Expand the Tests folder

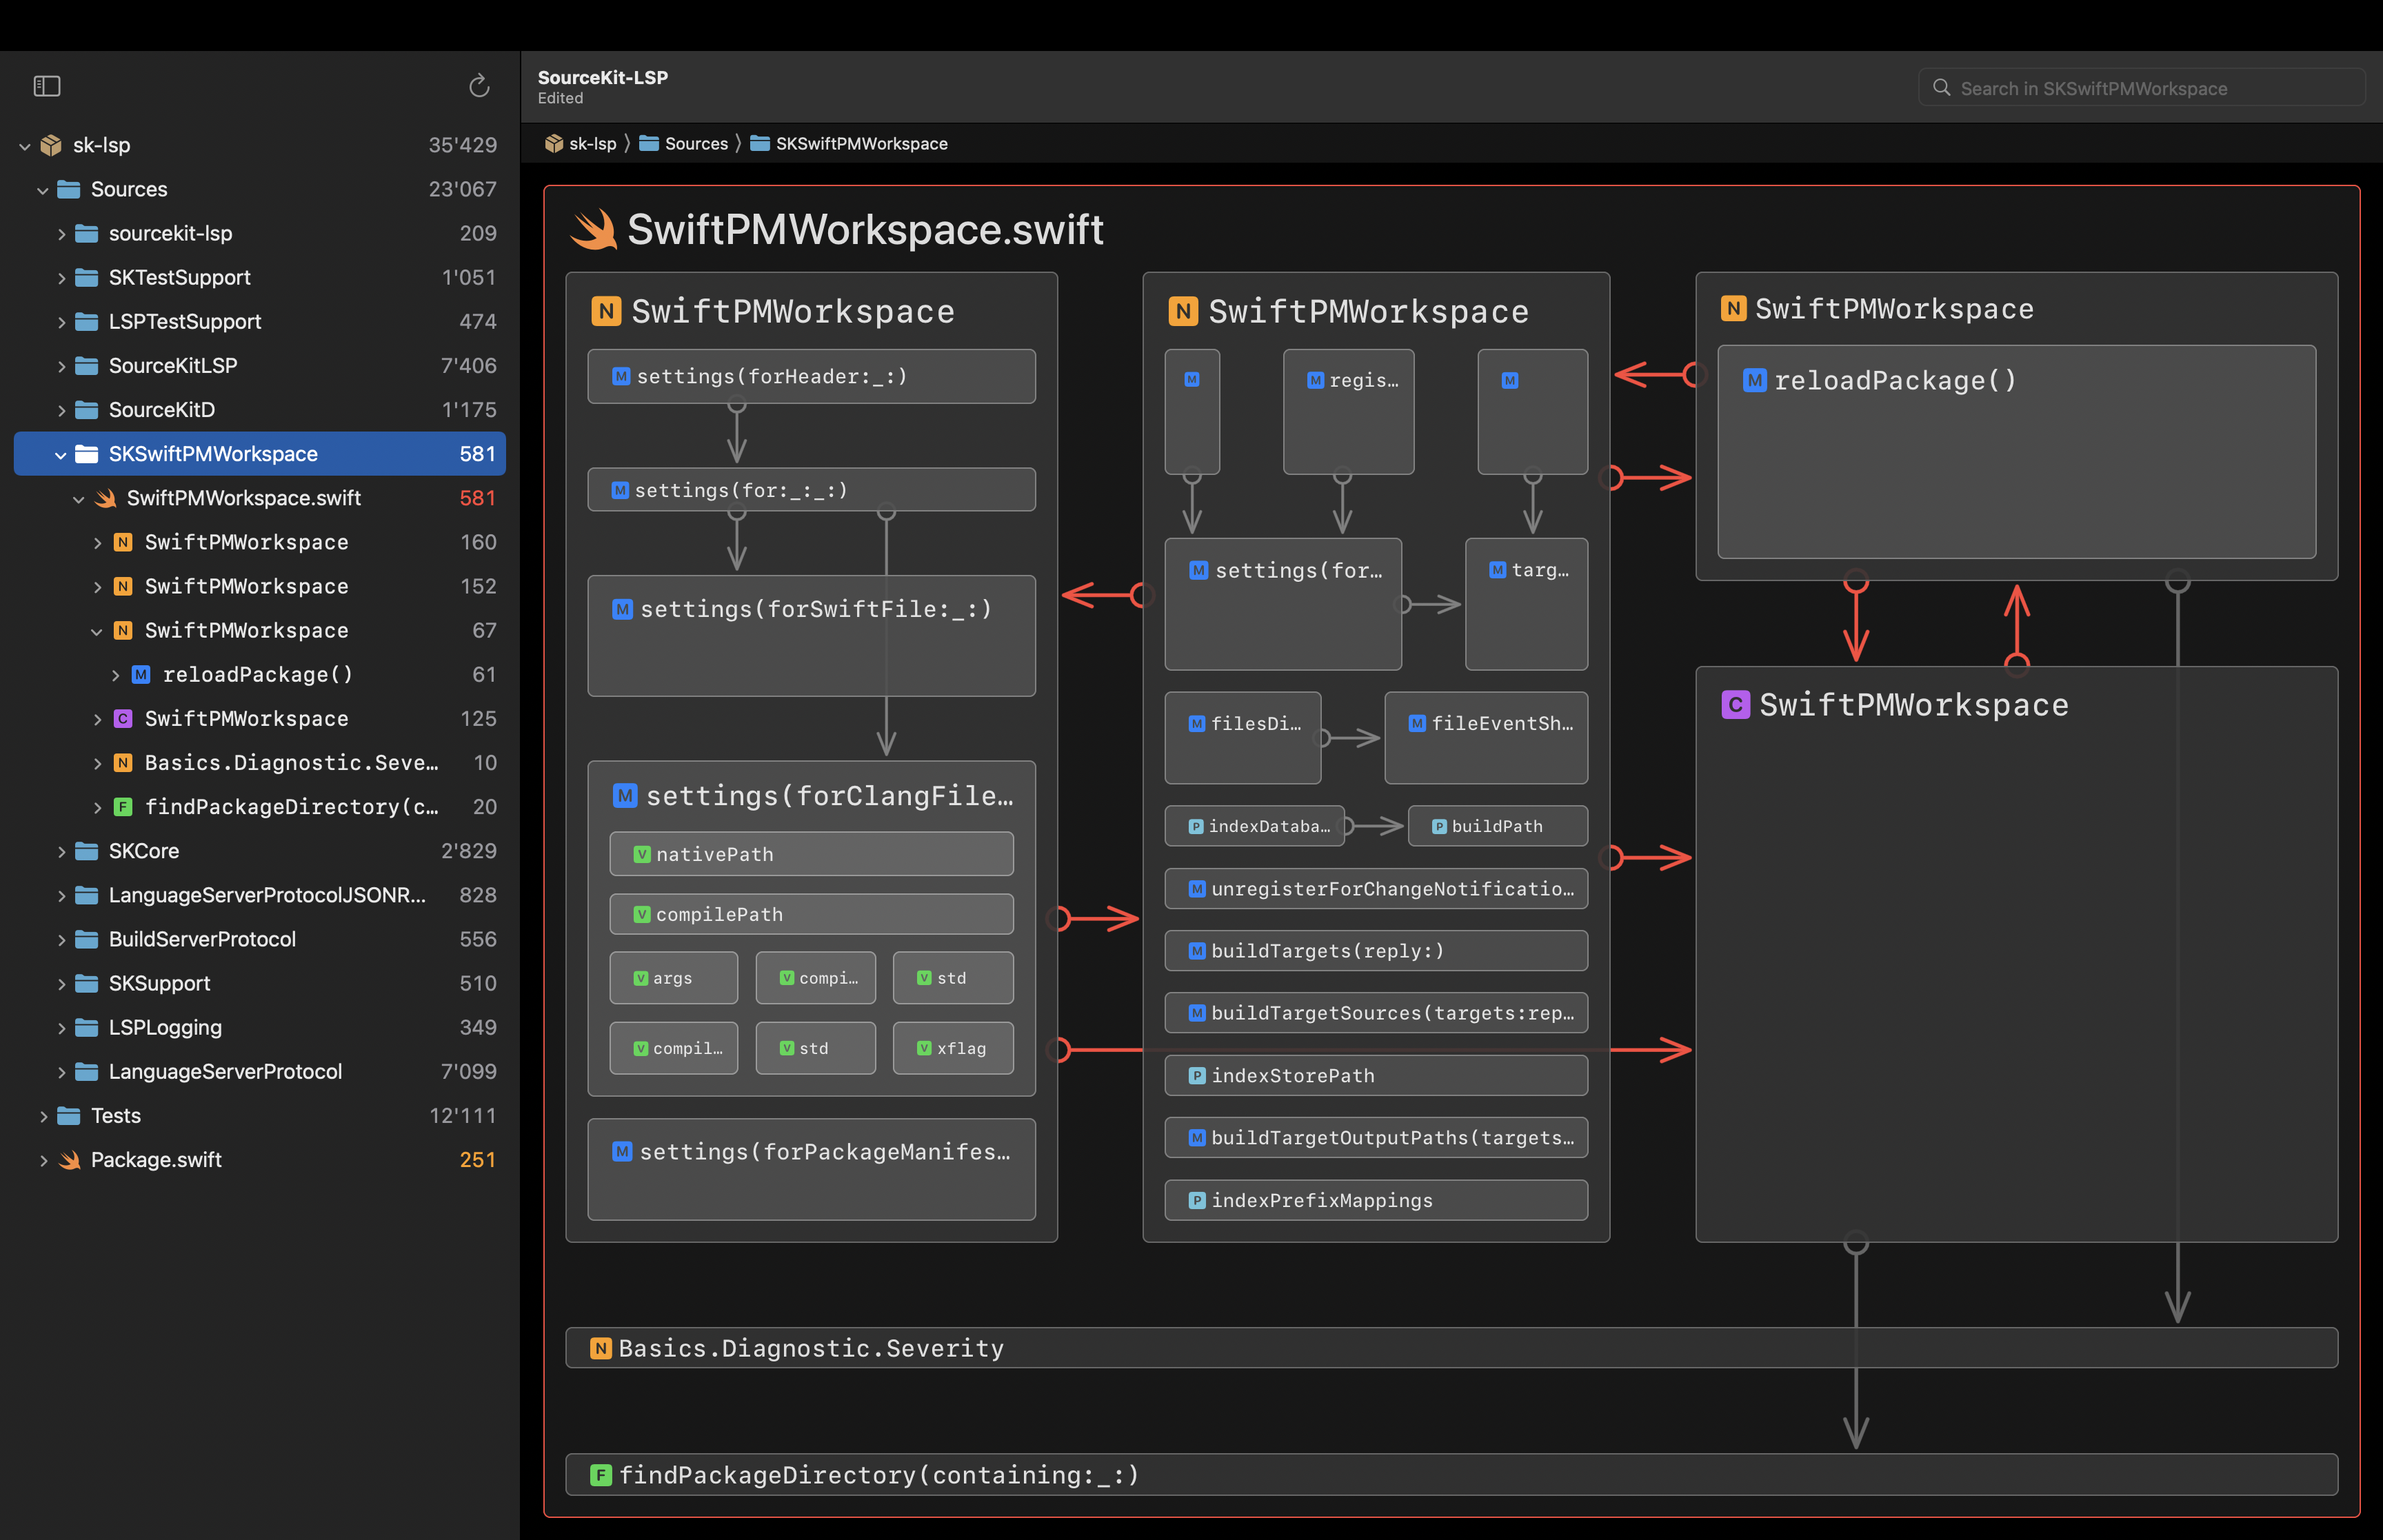point(43,1116)
